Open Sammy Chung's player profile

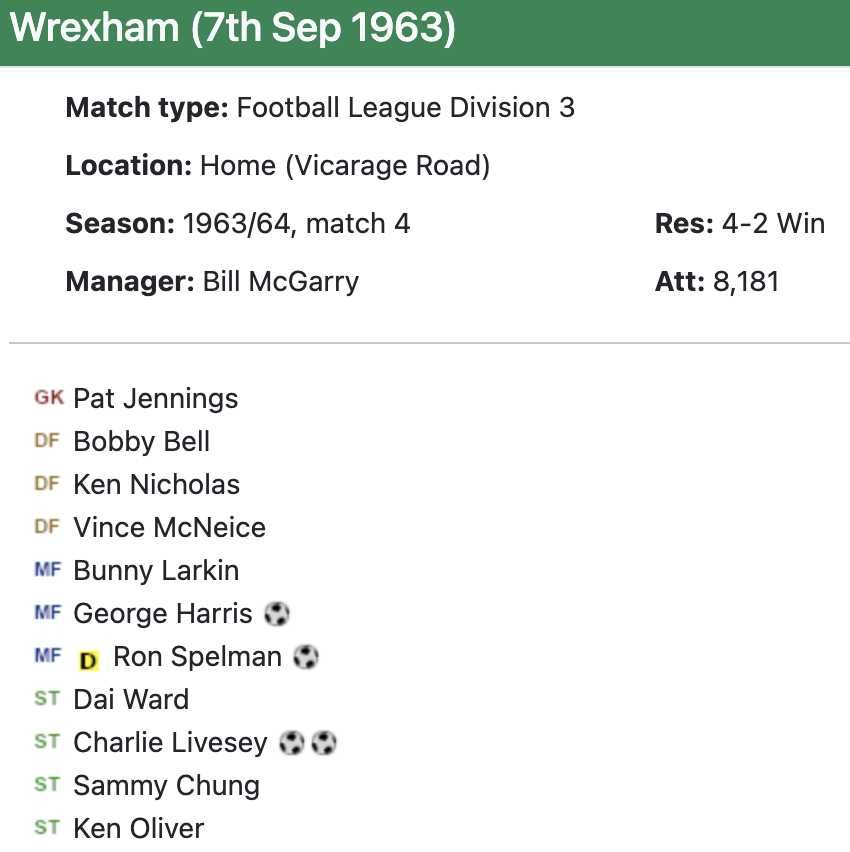[x=166, y=786]
